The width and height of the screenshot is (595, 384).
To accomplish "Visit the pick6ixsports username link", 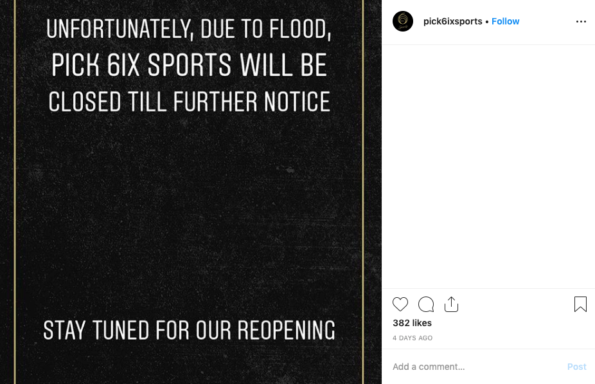I will (x=452, y=21).
